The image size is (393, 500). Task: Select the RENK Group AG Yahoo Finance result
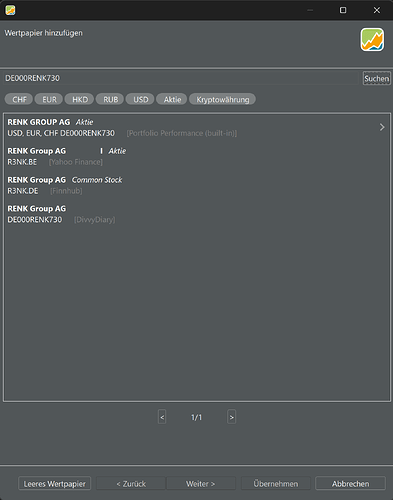click(197, 156)
